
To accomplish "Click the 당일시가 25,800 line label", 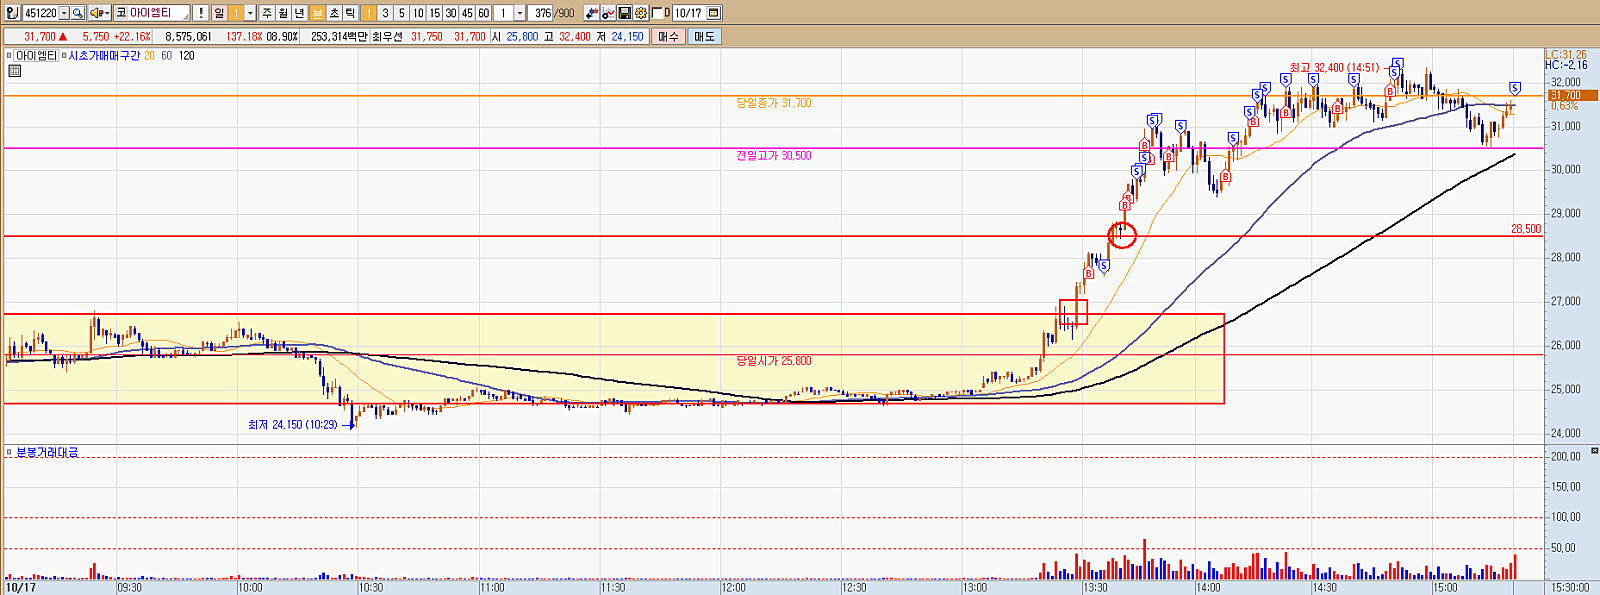I will 773,361.
